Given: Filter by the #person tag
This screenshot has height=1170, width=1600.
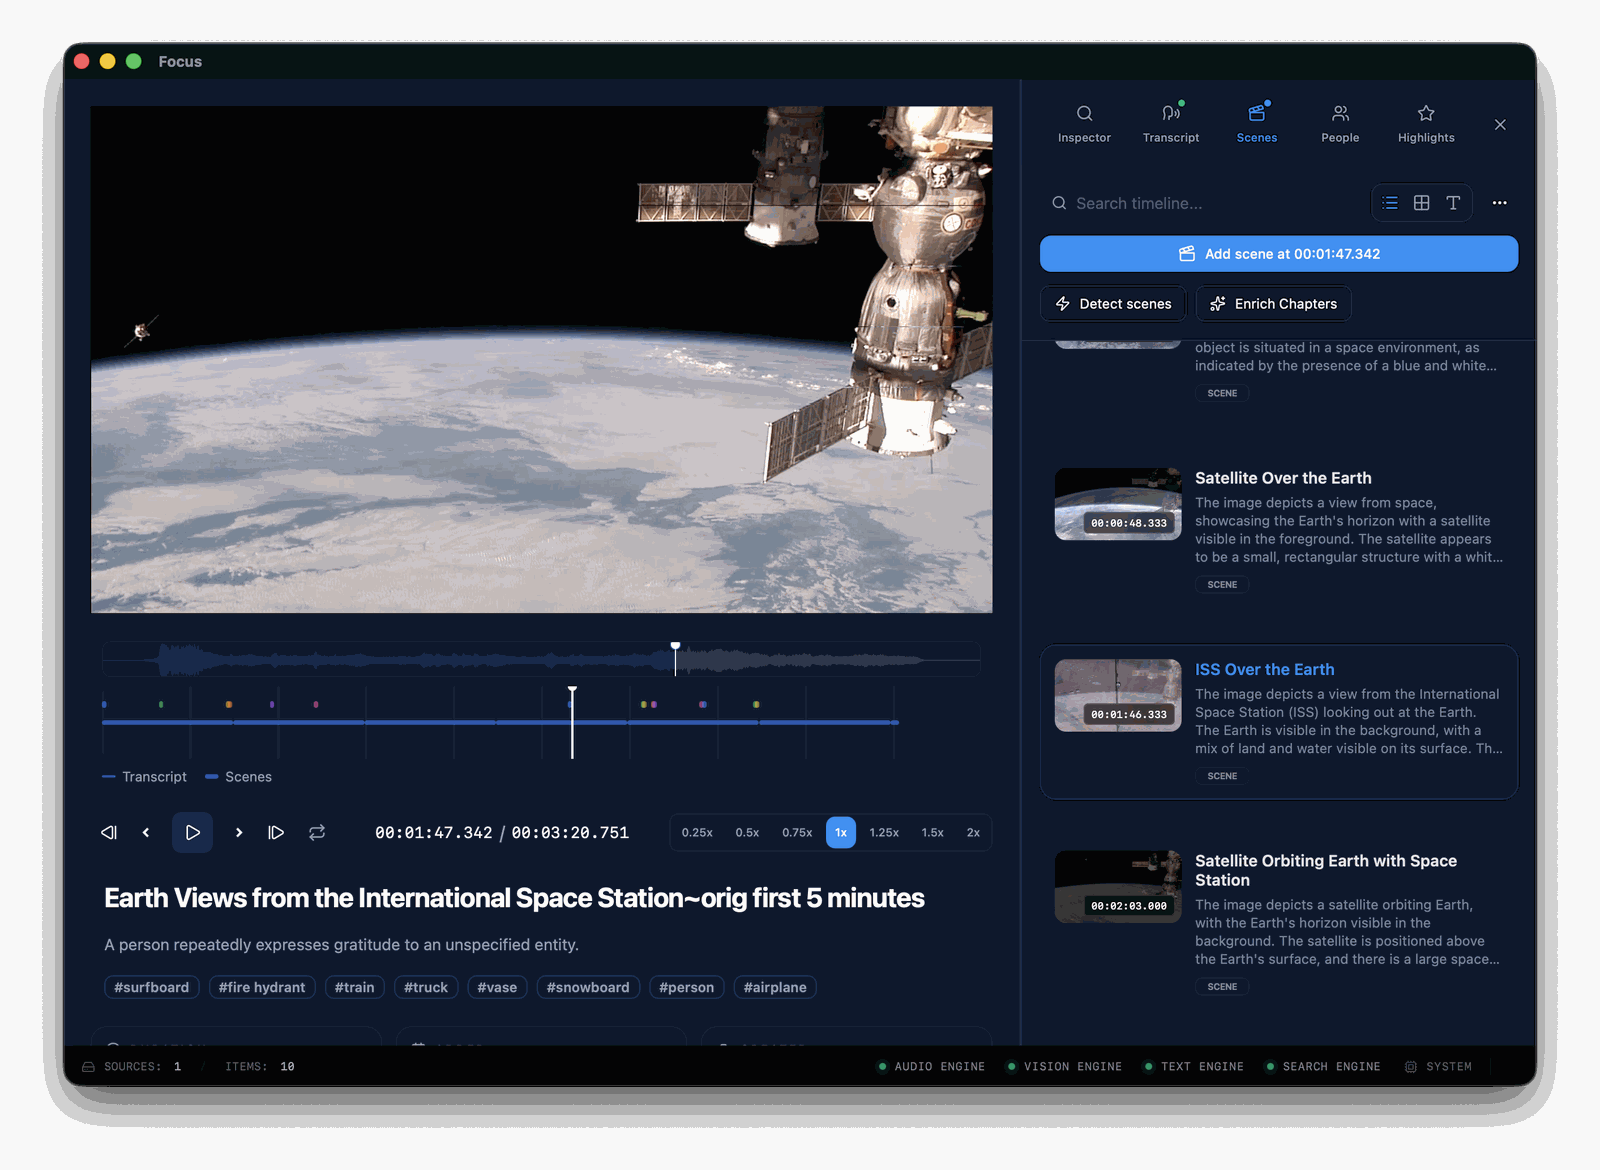Looking at the screenshot, I should 687,987.
